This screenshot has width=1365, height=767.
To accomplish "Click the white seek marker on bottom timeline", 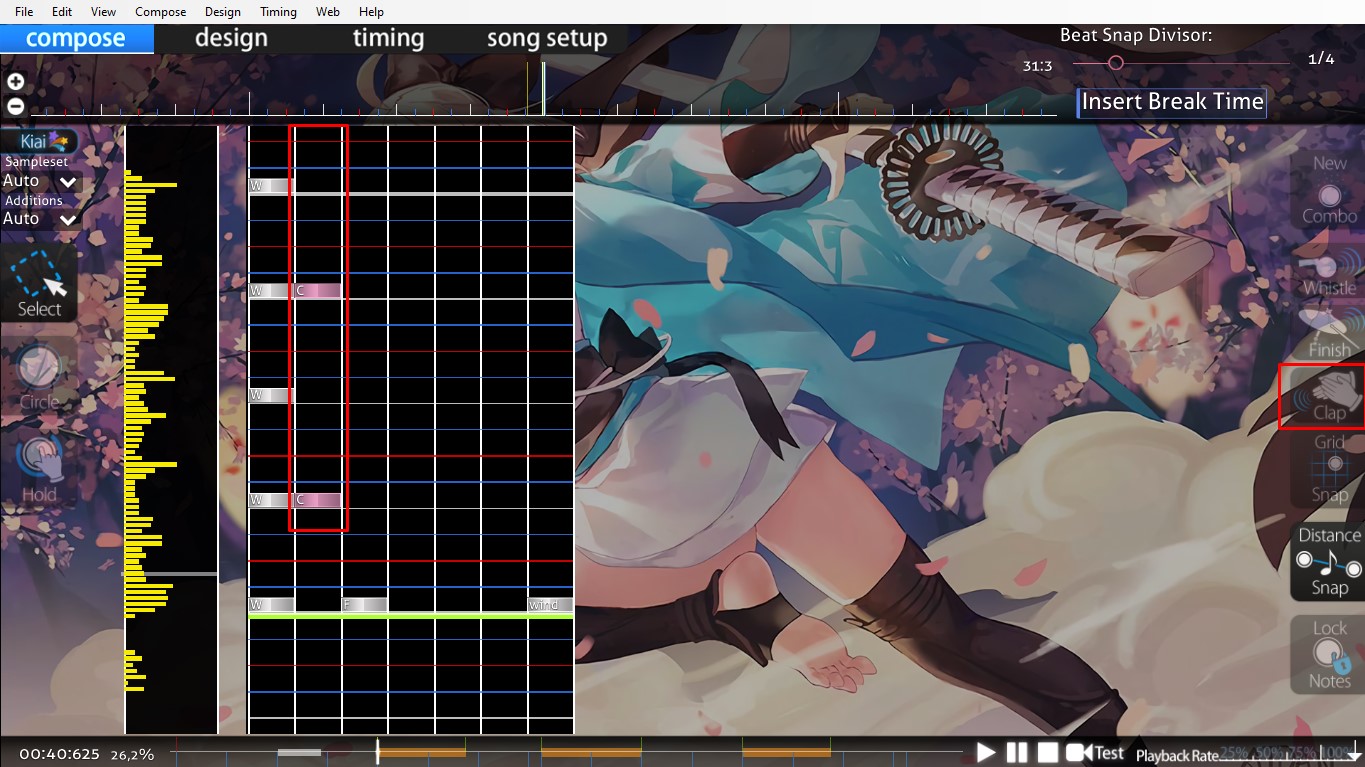I will [377, 752].
